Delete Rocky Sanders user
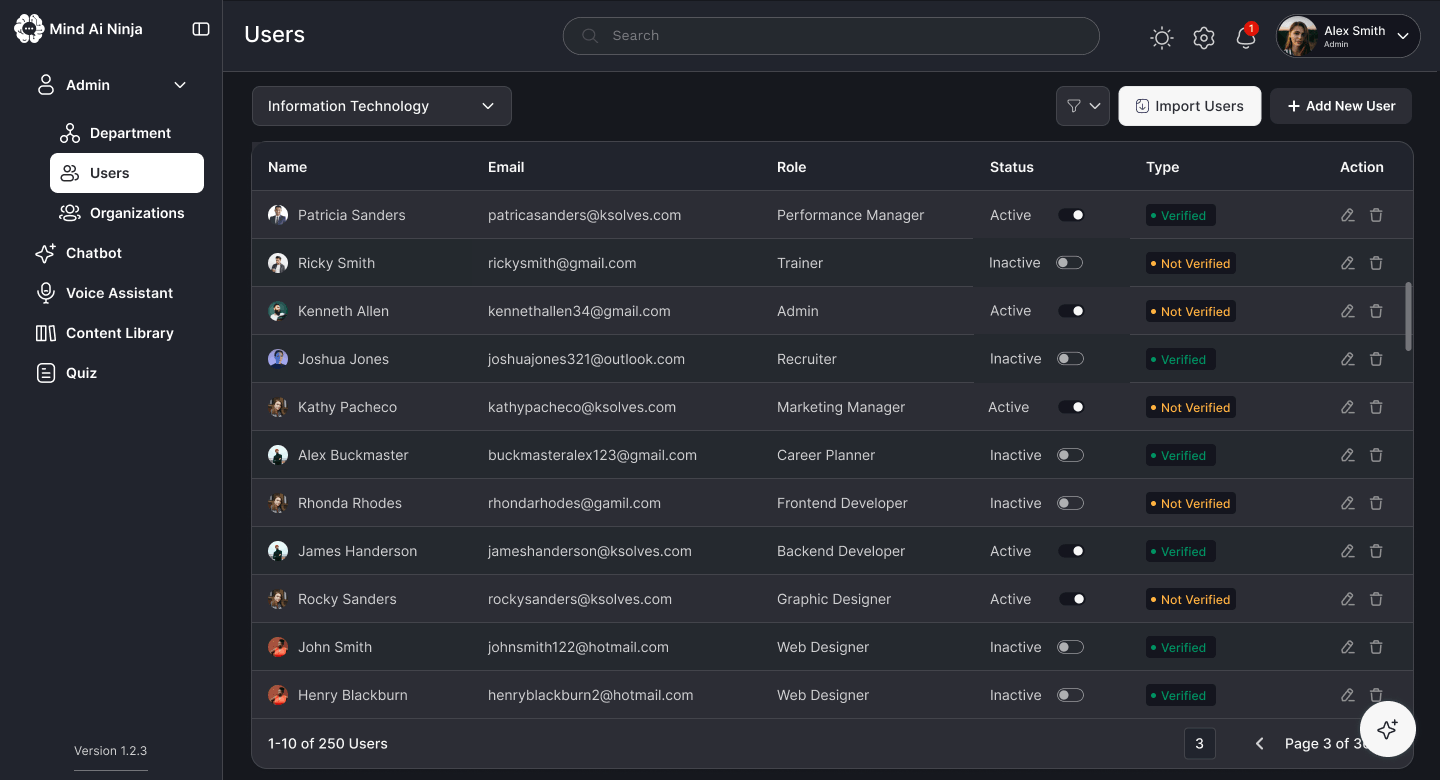 click(x=1376, y=599)
